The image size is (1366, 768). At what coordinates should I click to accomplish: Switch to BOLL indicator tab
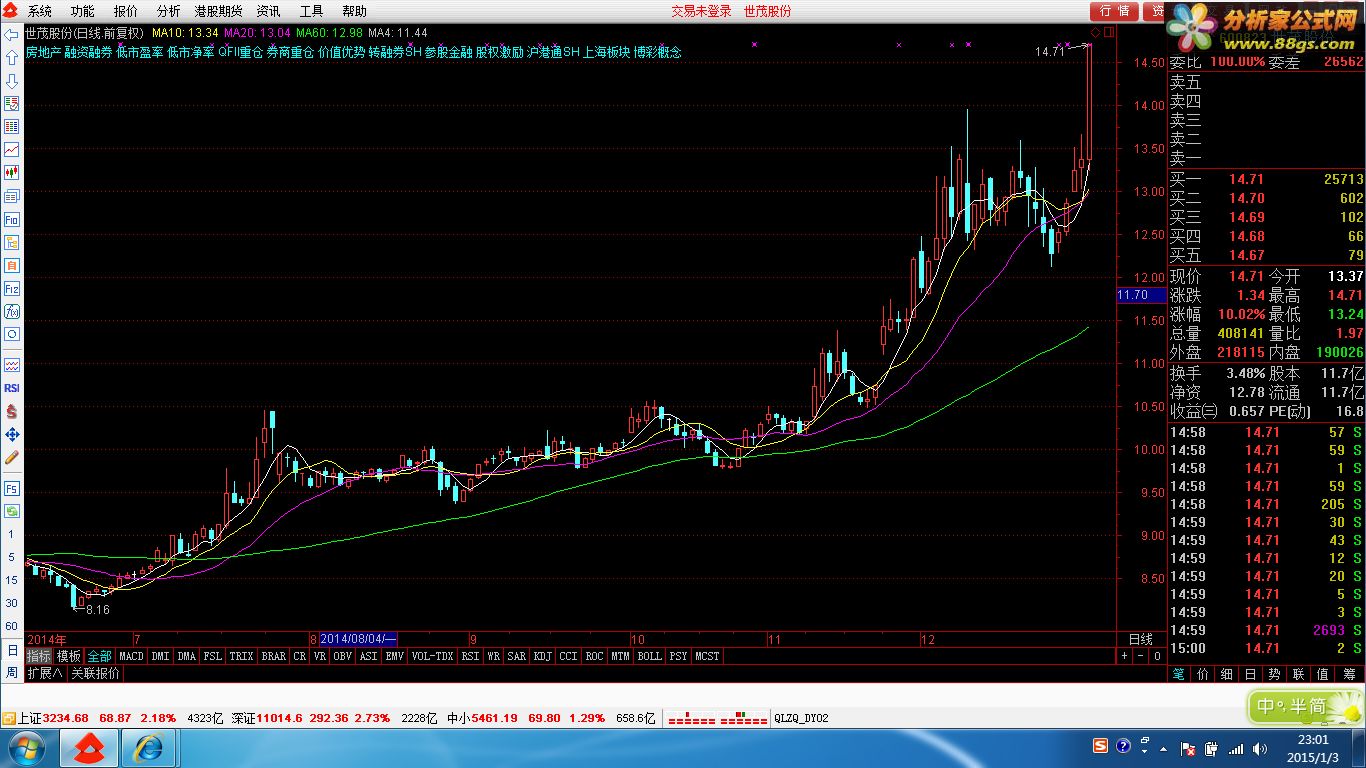click(x=649, y=657)
